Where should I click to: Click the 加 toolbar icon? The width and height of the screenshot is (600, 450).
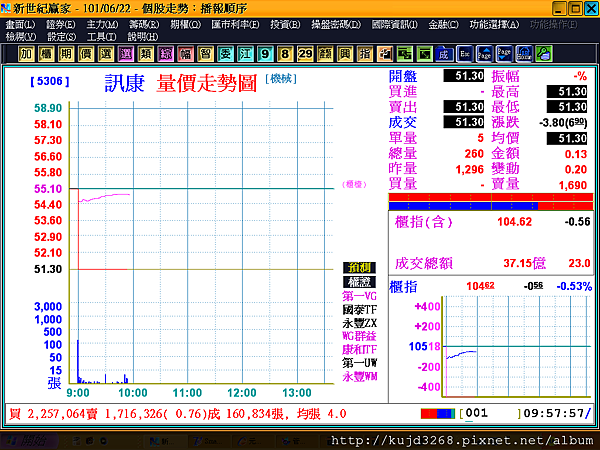click(x=24, y=52)
